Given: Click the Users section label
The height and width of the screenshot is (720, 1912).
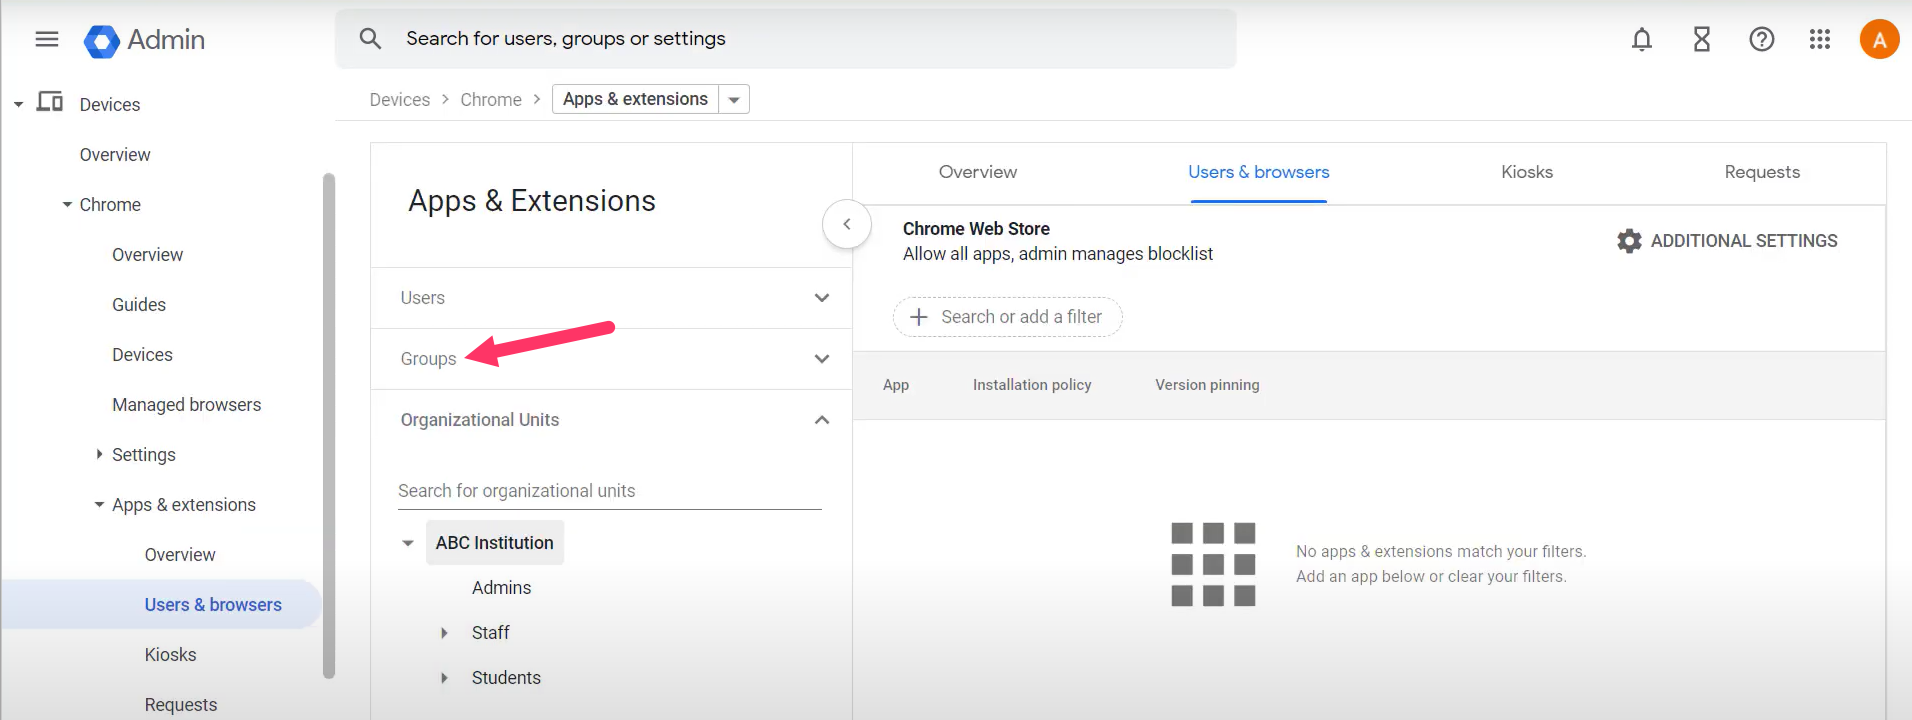Looking at the screenshot, I should (422, 298).
